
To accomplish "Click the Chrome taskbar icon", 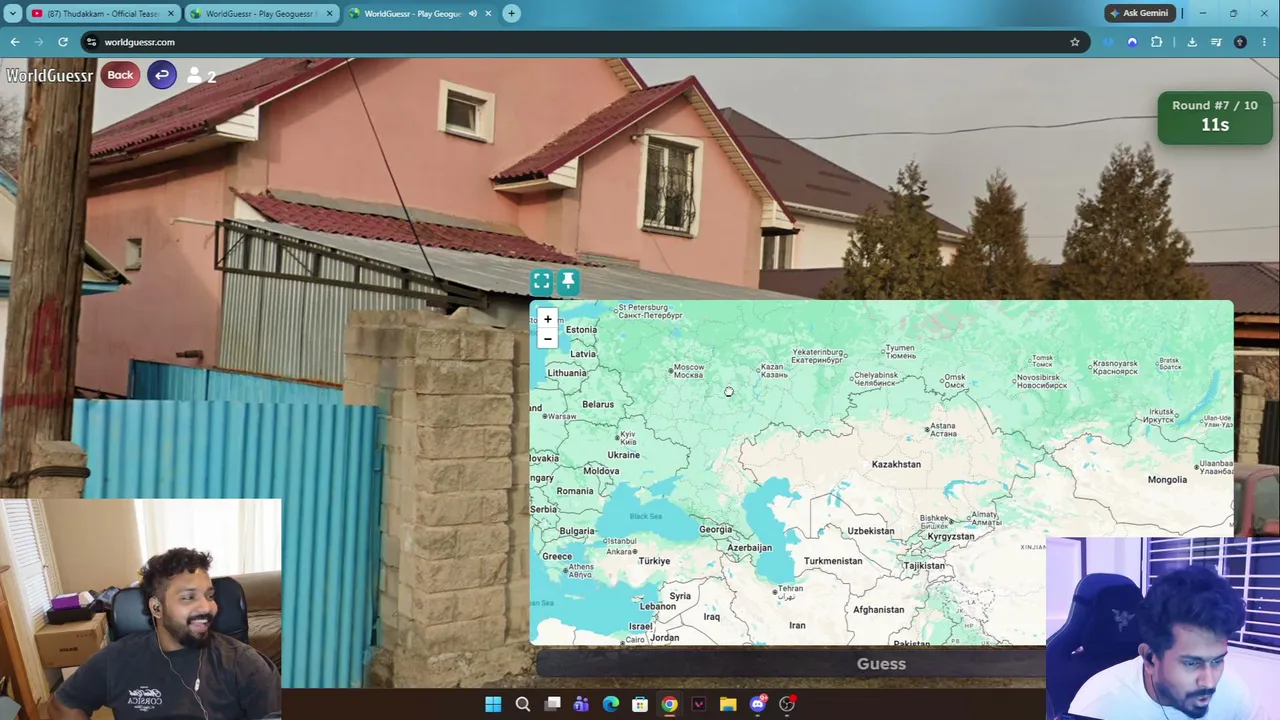I will 669,704.
